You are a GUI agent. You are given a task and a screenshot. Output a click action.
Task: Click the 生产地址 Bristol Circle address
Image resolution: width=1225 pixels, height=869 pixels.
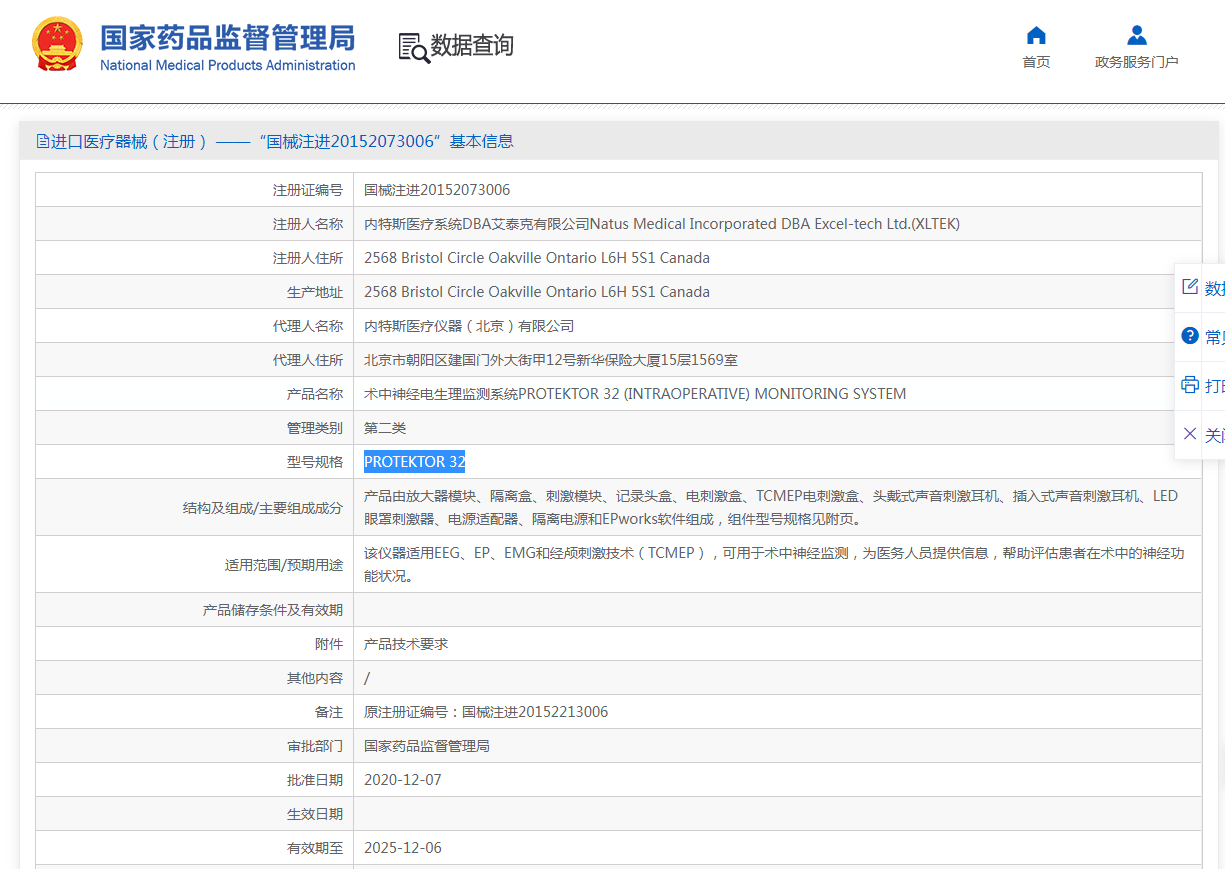click(x=537, y=292)
